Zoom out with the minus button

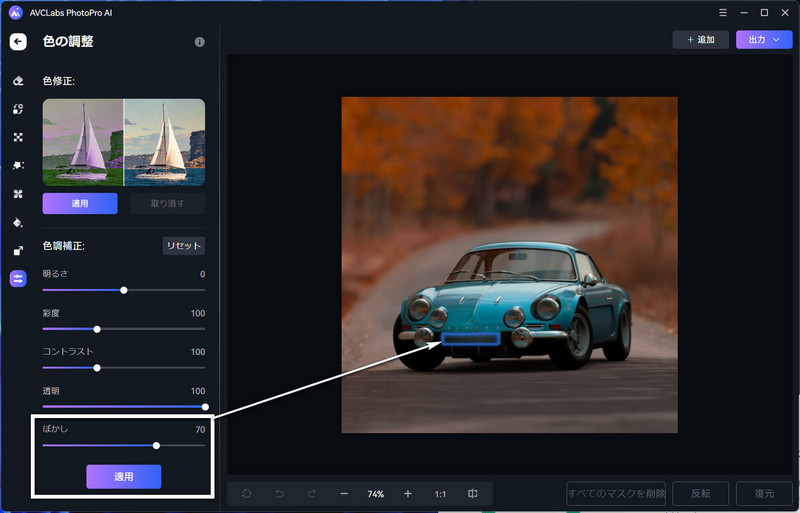(344, 494)
